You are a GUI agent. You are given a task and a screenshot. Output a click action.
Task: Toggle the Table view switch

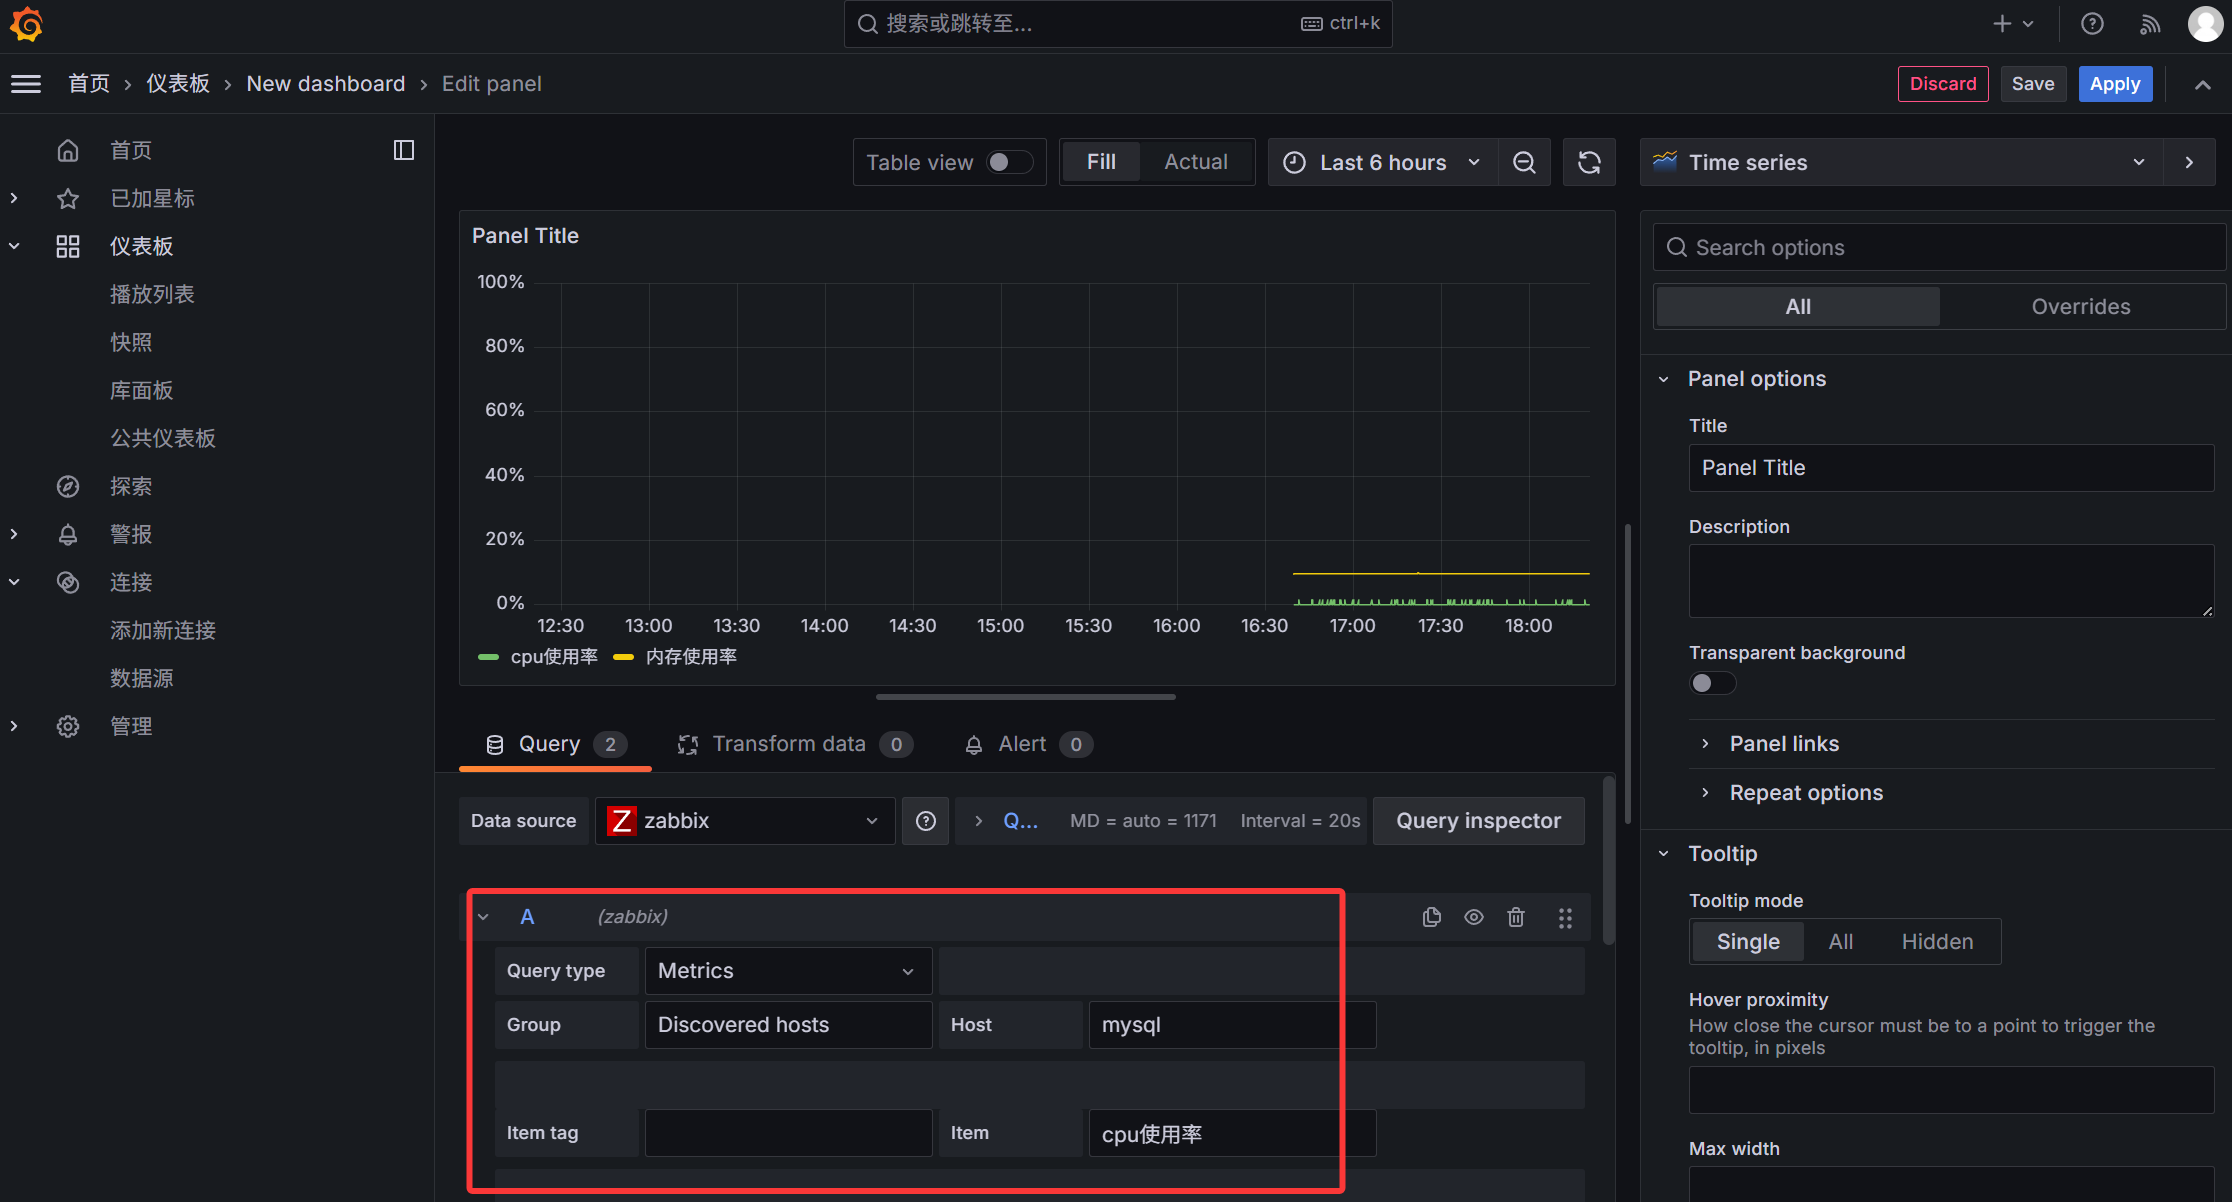1008,162
